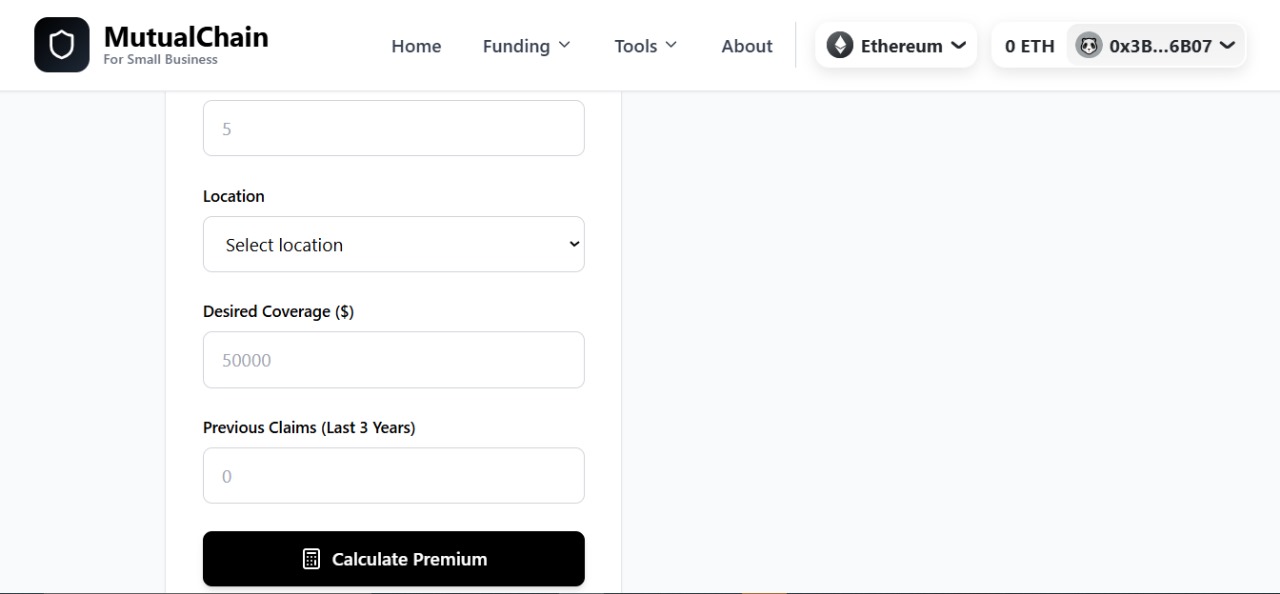Click the 0 ETH balance display
Screen dimensions: 1280x594
1029,46
